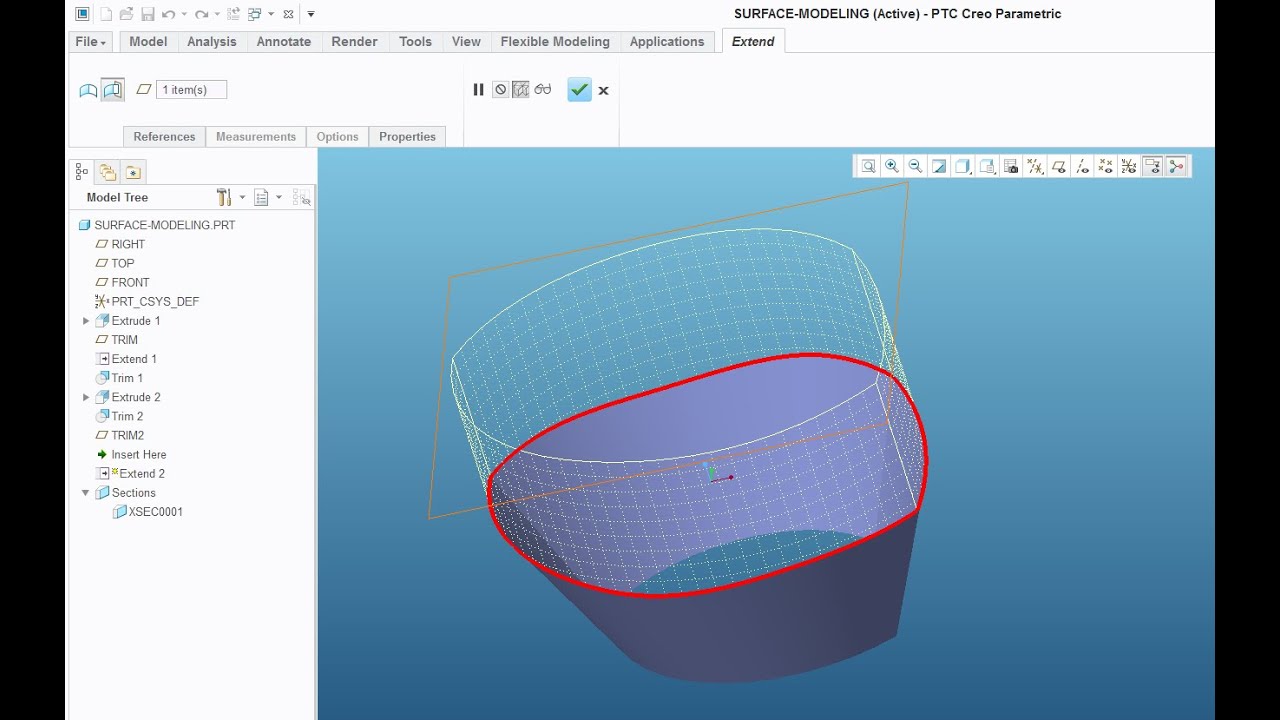The height and width of the screenshot is (720, 1280).
Task: Select the Extend ribbon tab
Action: 753,42
